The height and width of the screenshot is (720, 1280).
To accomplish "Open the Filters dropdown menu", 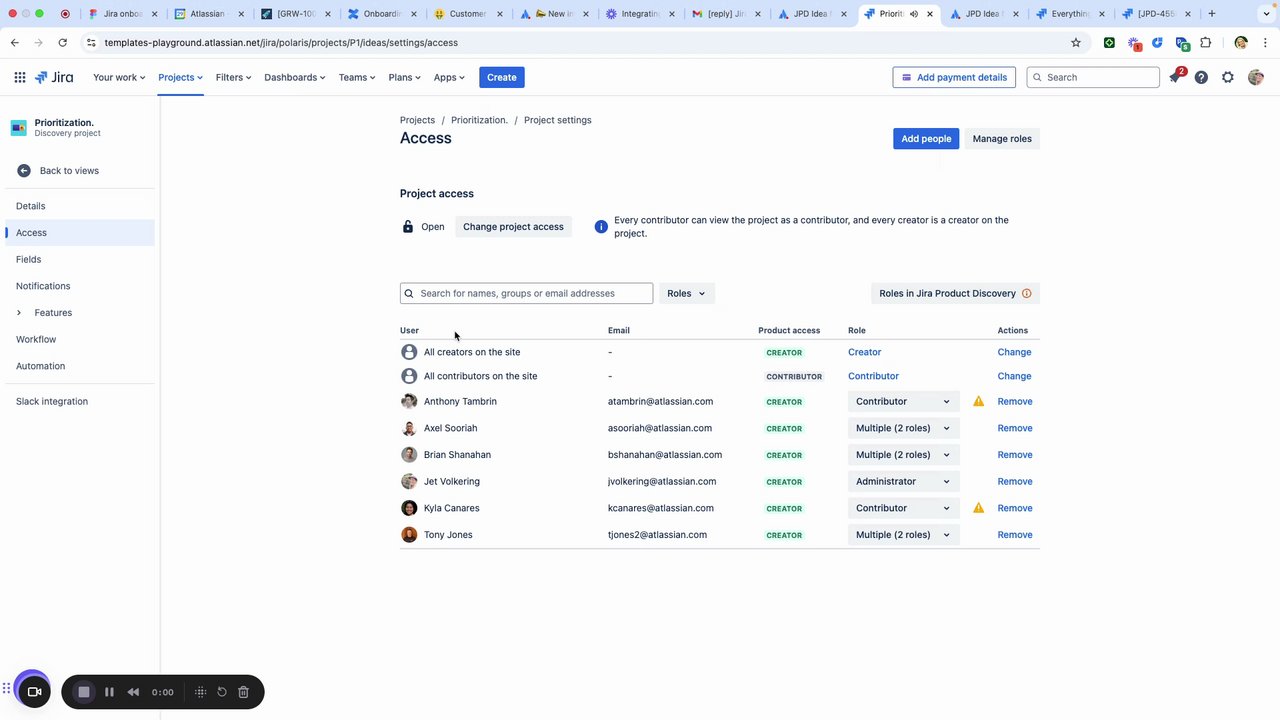I will pyautogui.click(x=234, y=77).
